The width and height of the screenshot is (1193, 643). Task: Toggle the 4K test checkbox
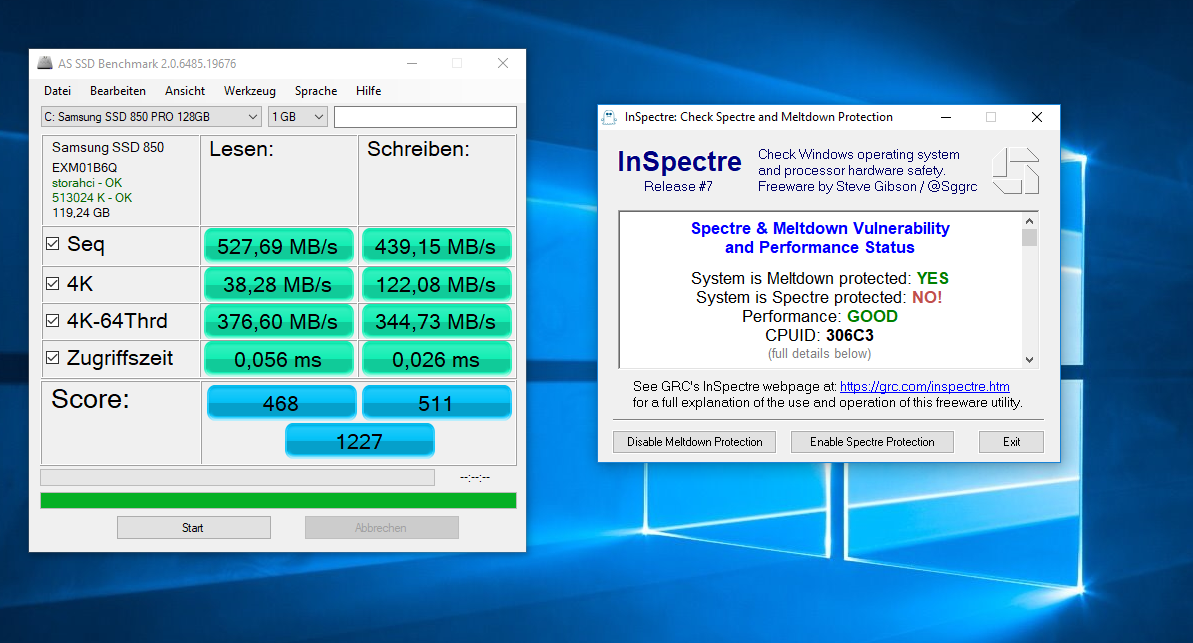[x=52, y=284]
